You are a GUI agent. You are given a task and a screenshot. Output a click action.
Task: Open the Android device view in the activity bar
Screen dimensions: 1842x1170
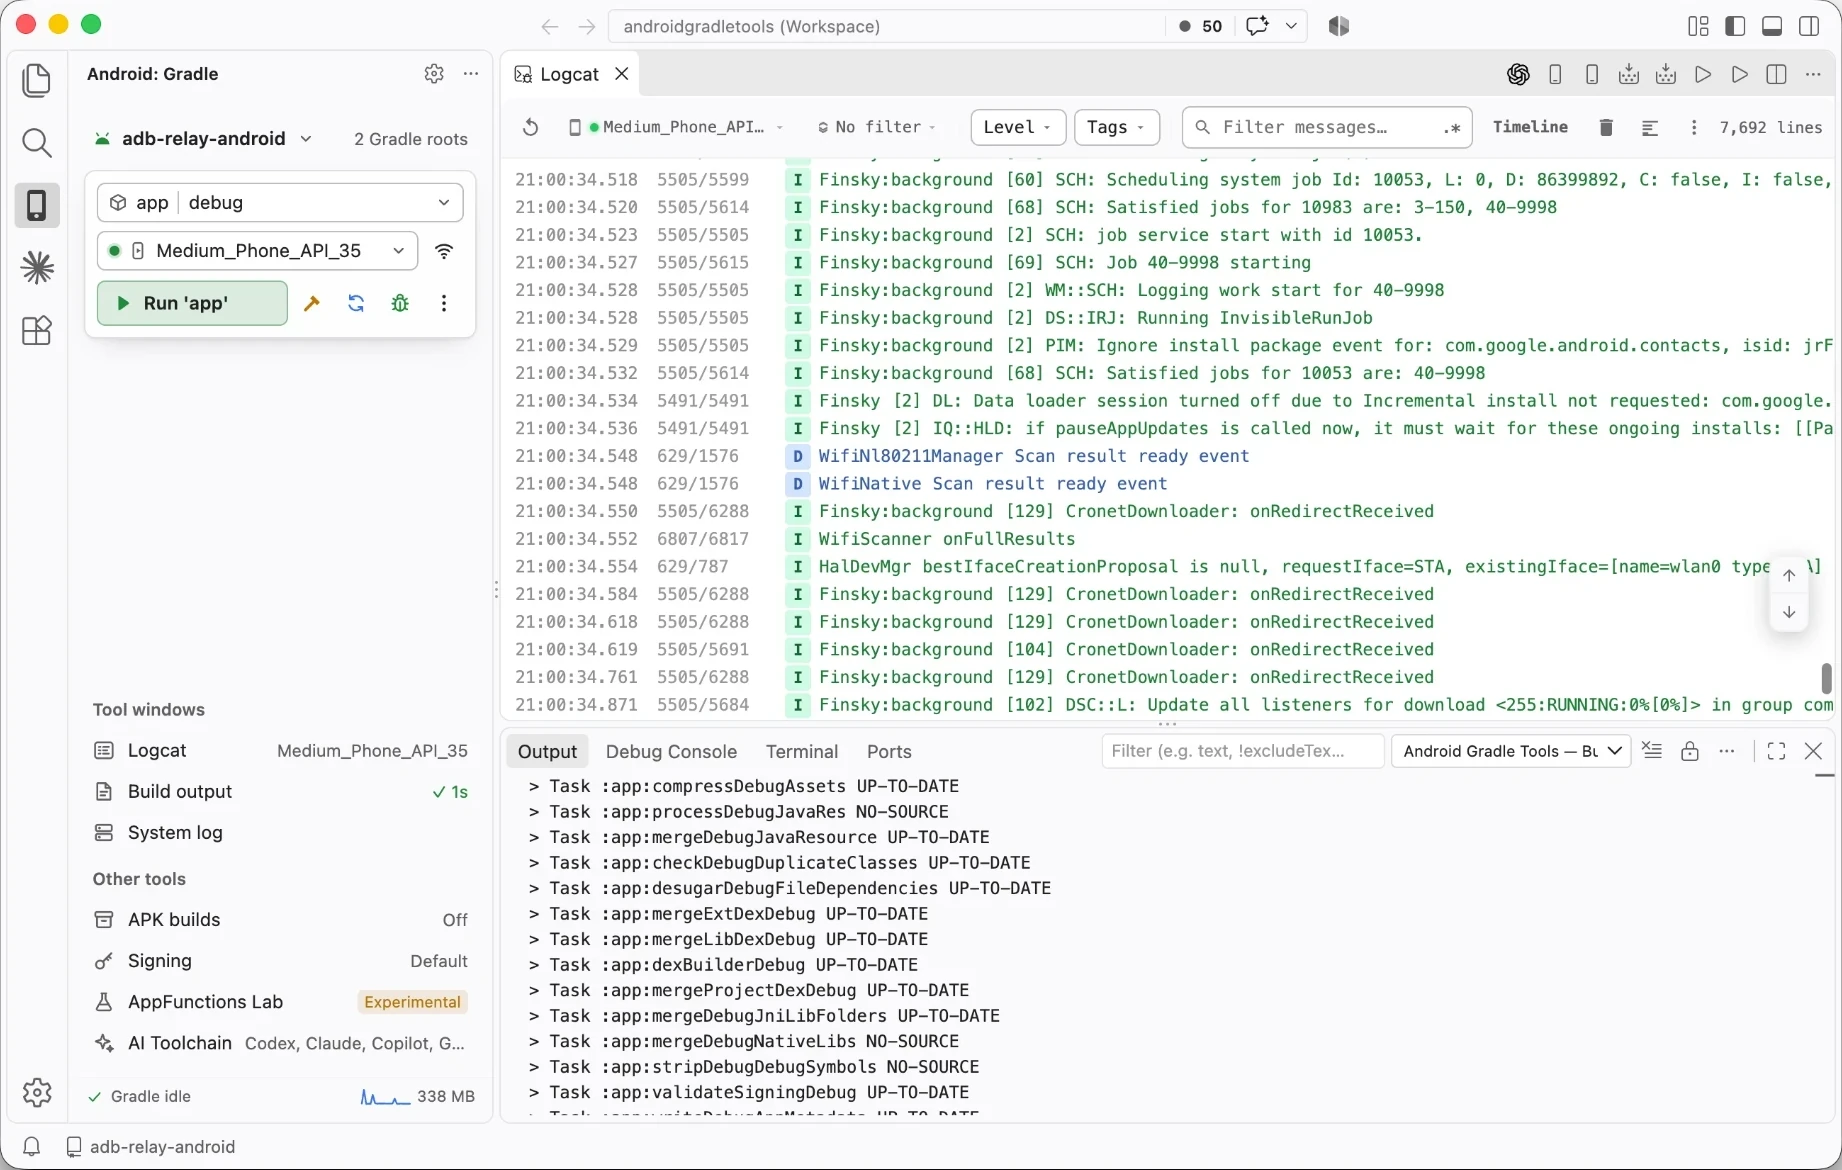tap(37, 205)
